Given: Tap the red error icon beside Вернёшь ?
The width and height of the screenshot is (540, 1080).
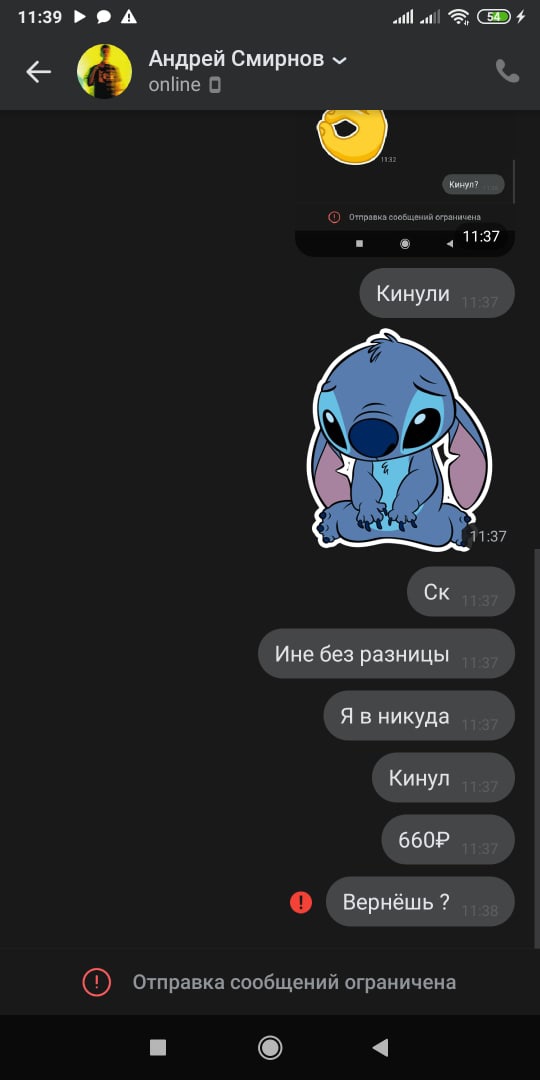Looking at the screenshot, I should point(301,902).
